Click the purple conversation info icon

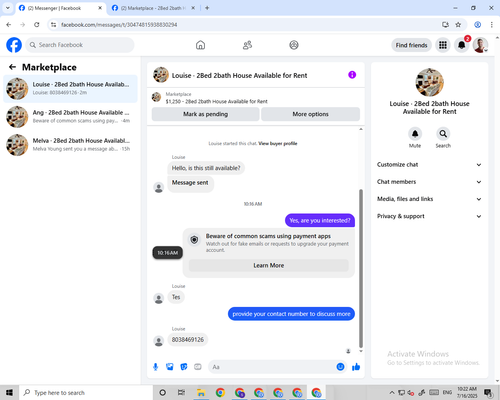point(352,75)
